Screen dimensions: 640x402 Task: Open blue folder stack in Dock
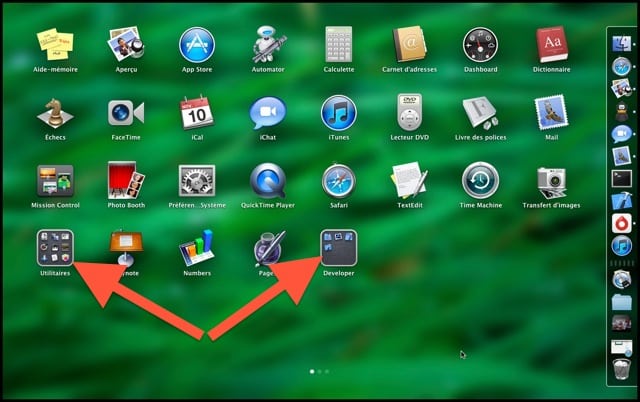coord(621,302)
